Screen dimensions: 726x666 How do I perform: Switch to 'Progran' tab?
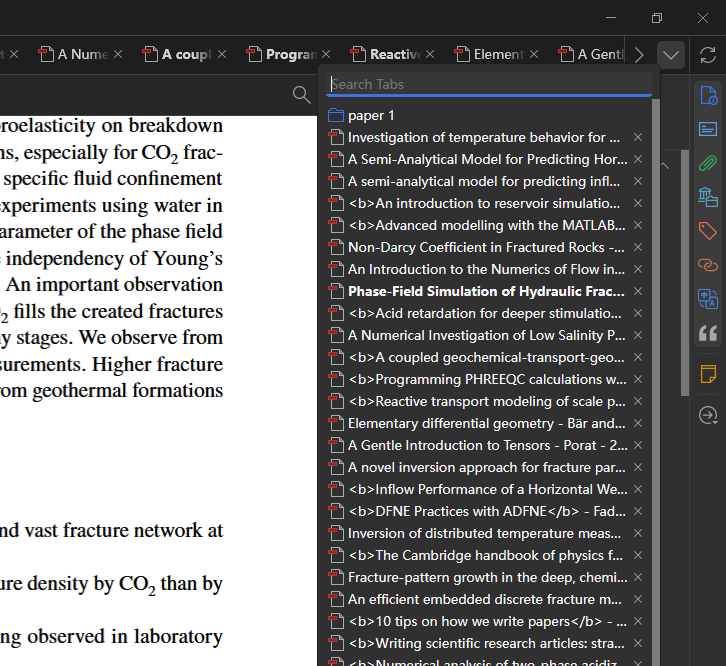point(282,54)
